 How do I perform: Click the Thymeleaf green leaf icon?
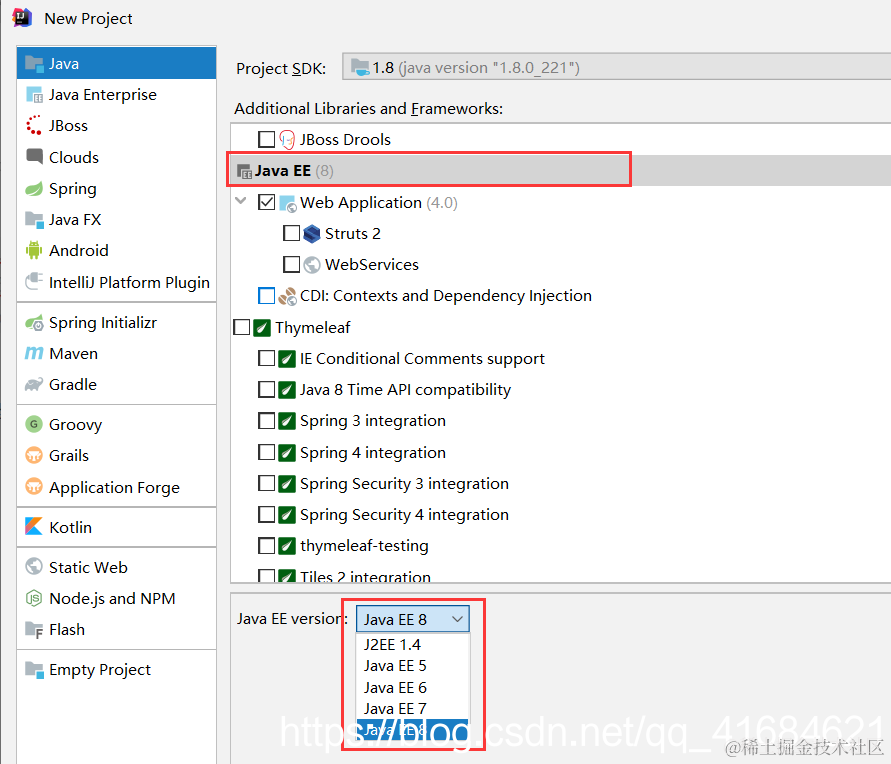point(262,328)
